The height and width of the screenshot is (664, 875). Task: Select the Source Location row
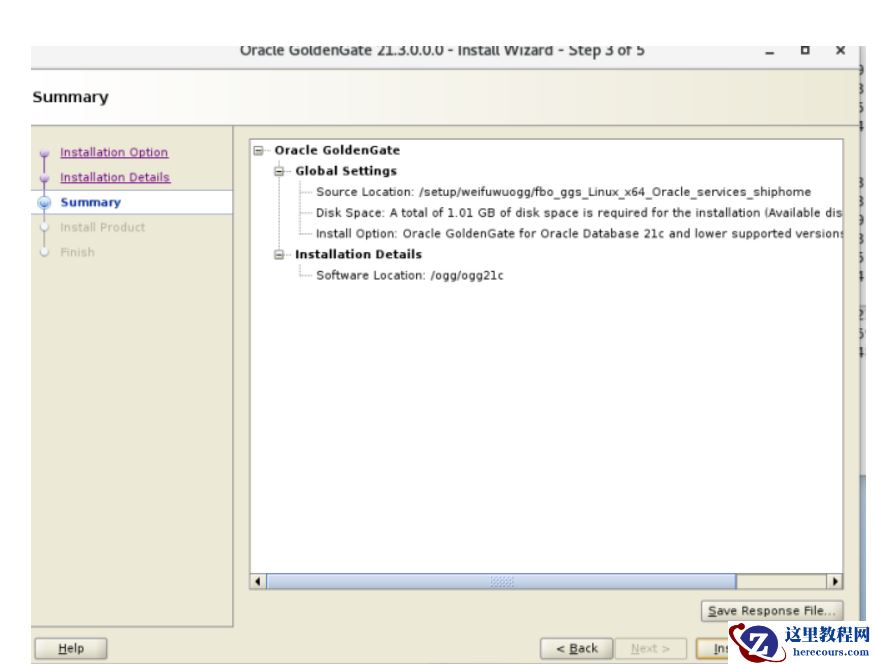click(x=563, y=192)
